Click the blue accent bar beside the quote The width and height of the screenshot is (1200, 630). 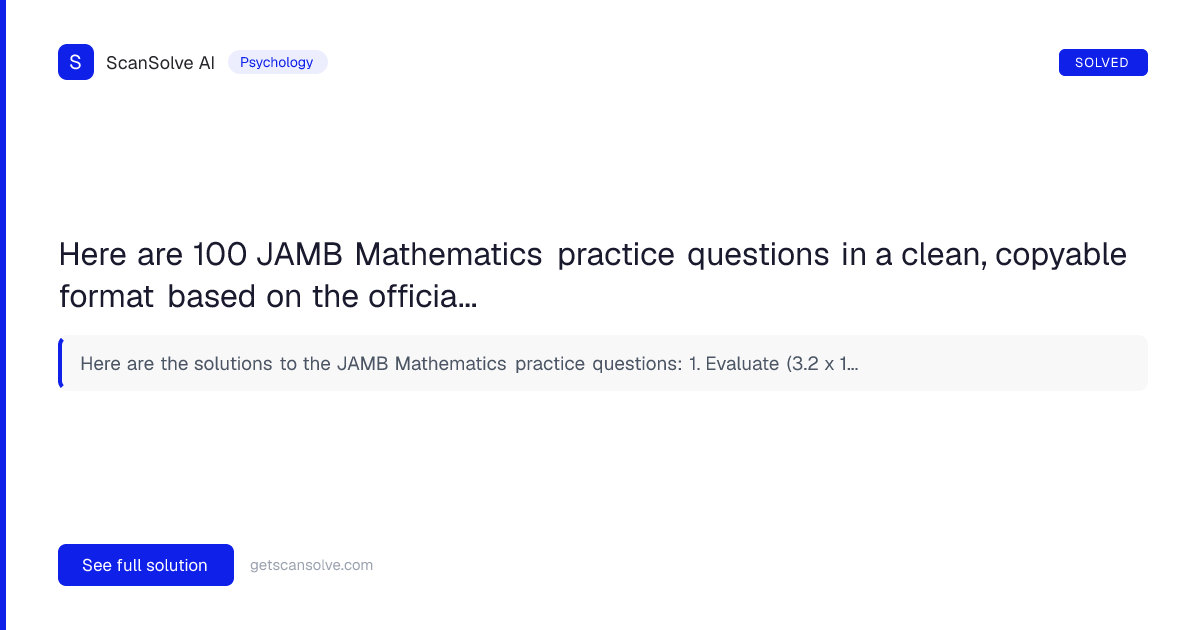tap(61, 363)
